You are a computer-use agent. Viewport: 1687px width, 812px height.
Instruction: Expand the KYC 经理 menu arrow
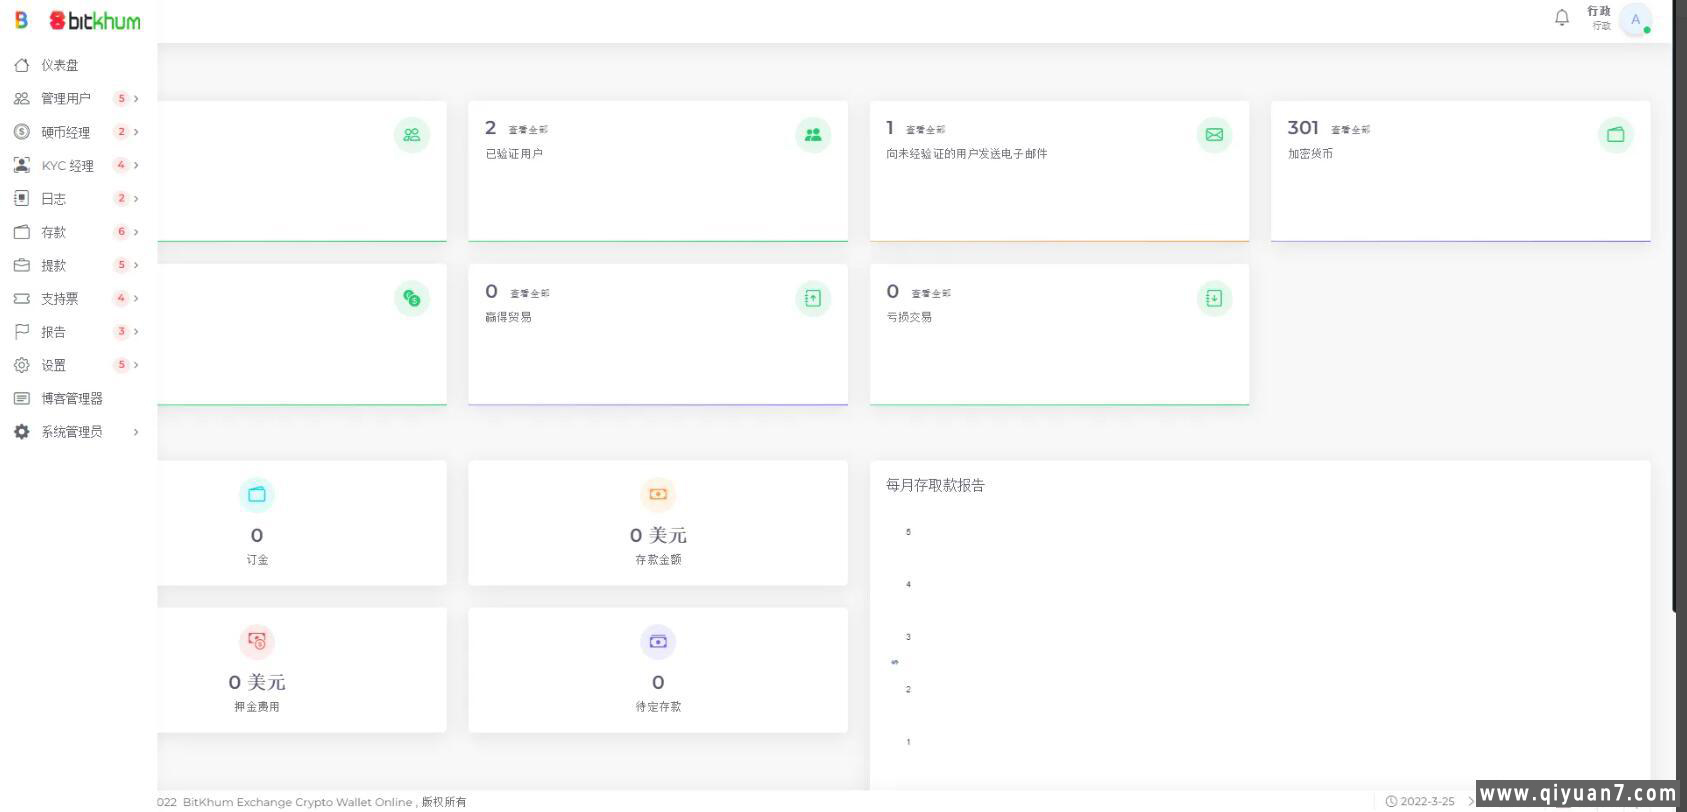[x=136, y=165]
